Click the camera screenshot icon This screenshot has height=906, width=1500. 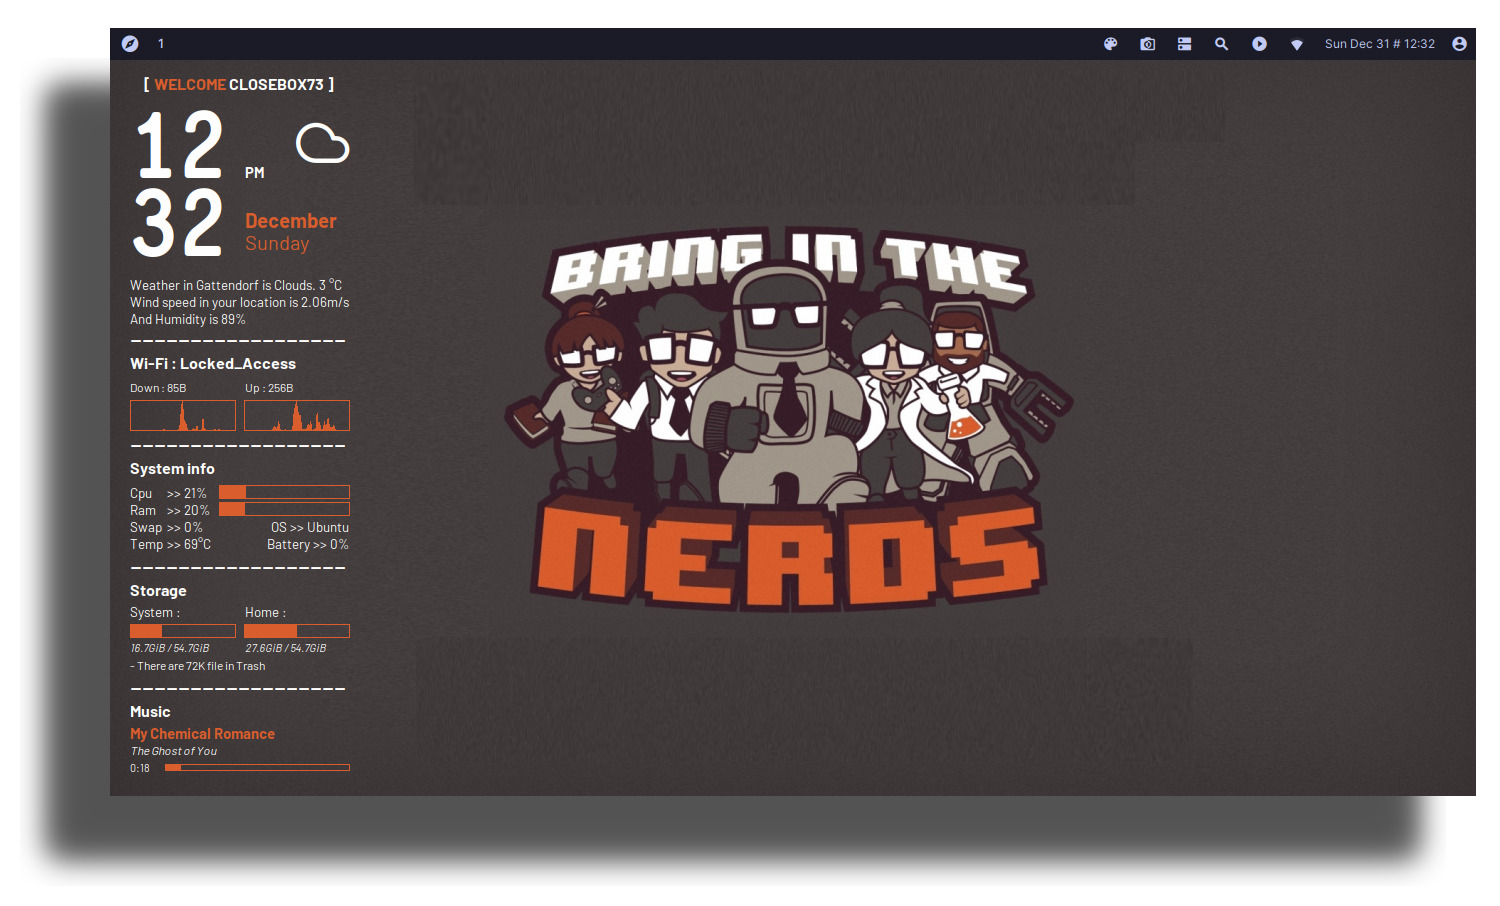point(1147,44)
